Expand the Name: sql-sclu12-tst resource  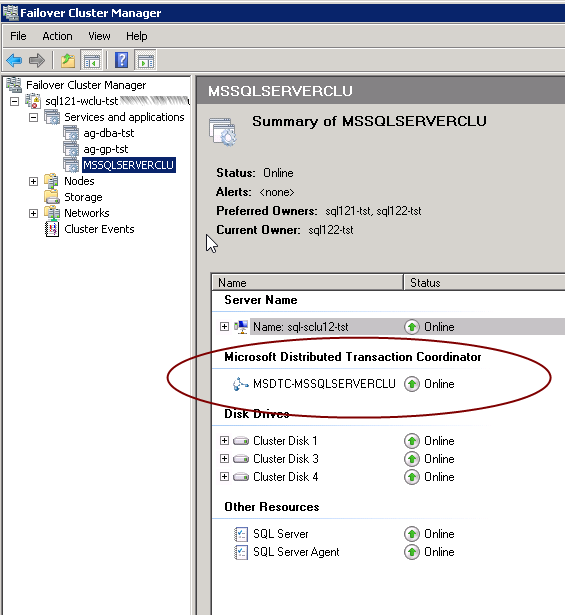click(224, 327)
